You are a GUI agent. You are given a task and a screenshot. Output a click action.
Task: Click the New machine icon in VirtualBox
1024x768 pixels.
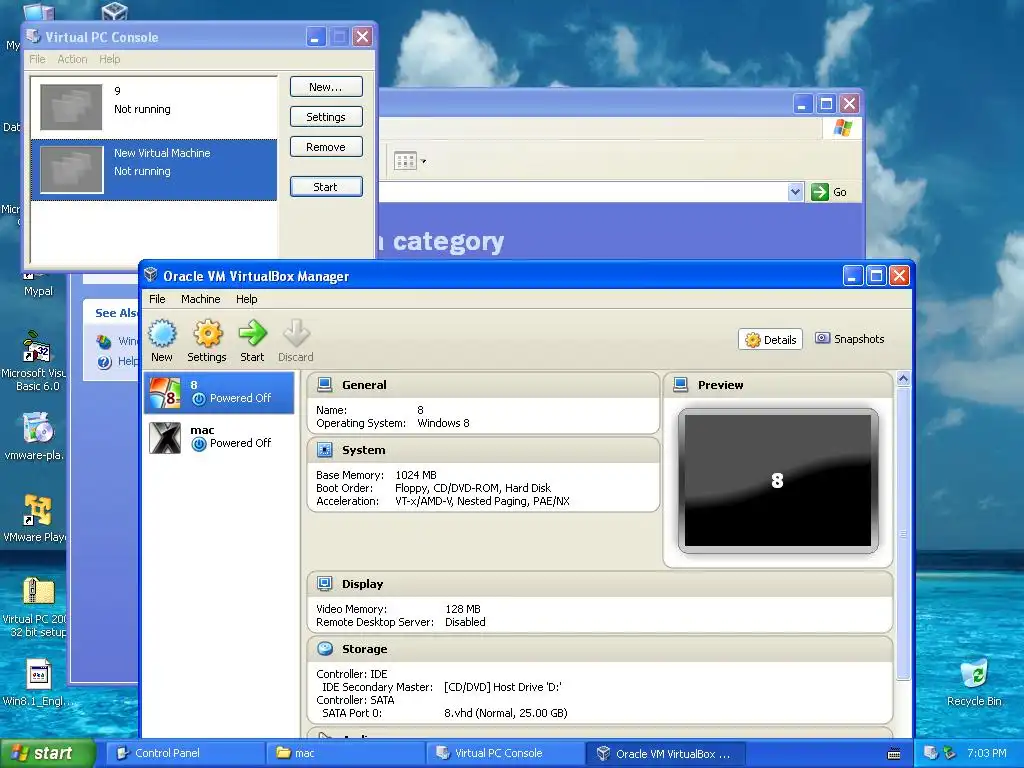coord(162,334)
